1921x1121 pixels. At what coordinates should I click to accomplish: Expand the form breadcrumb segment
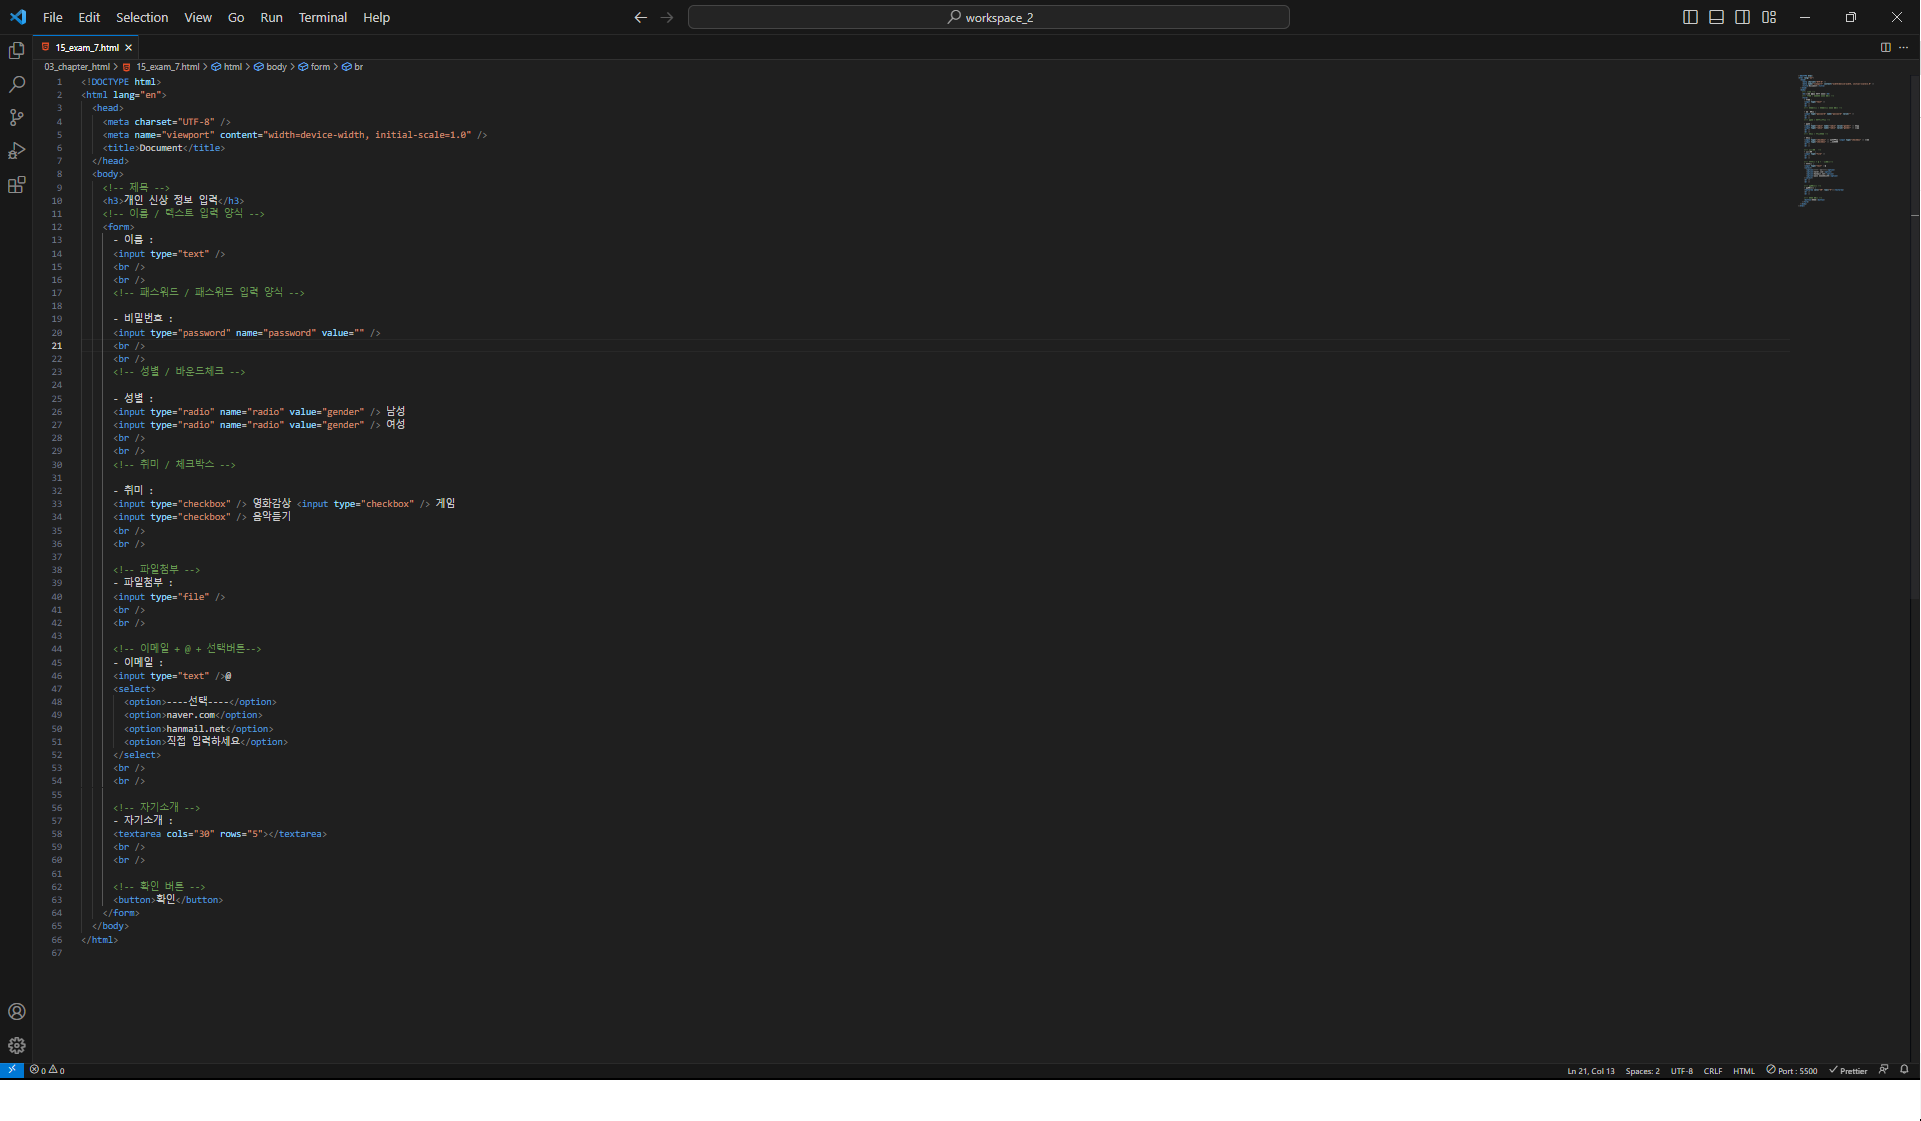(320, 67)
